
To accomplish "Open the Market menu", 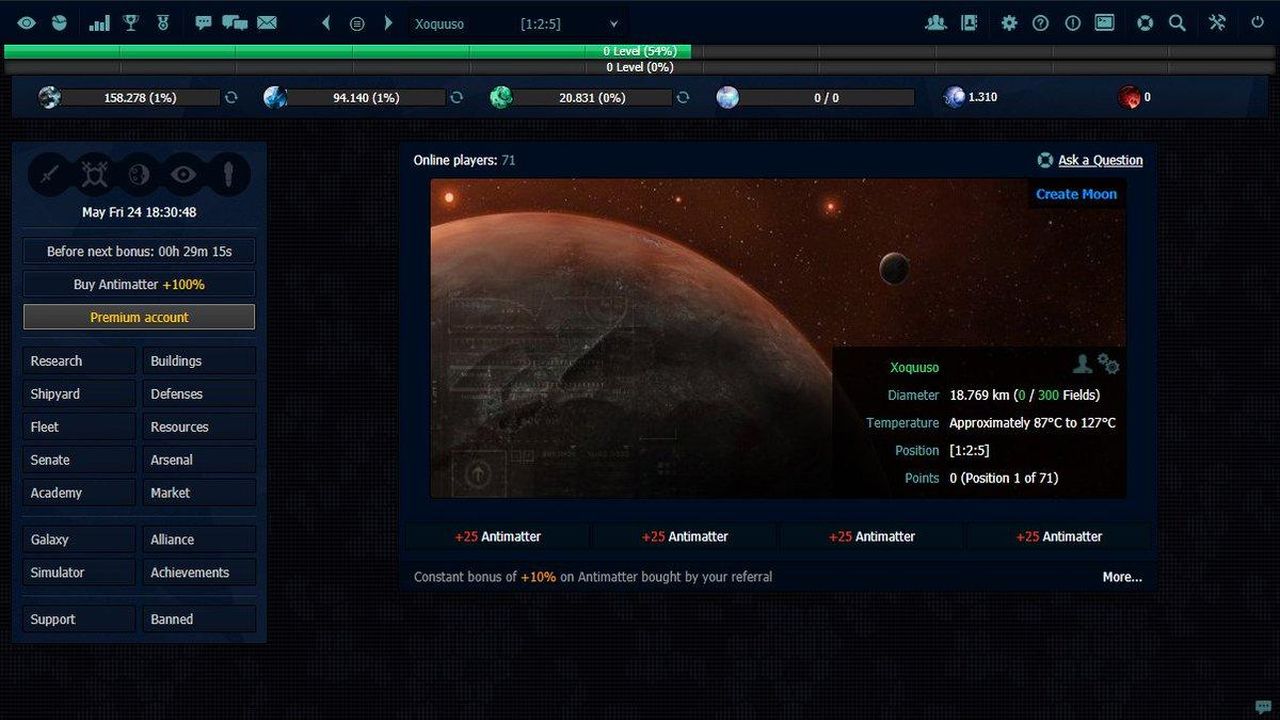I will pos(199,493).
